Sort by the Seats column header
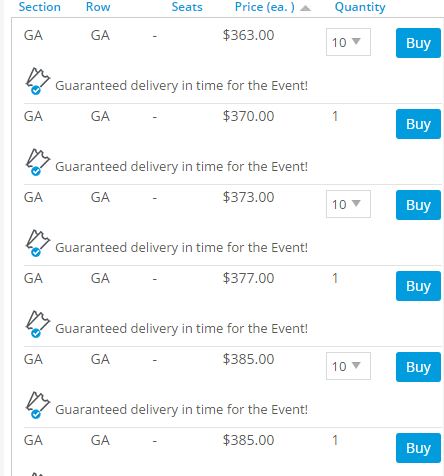The height and width of the screenshot is (476, 444). pos(187,7)
